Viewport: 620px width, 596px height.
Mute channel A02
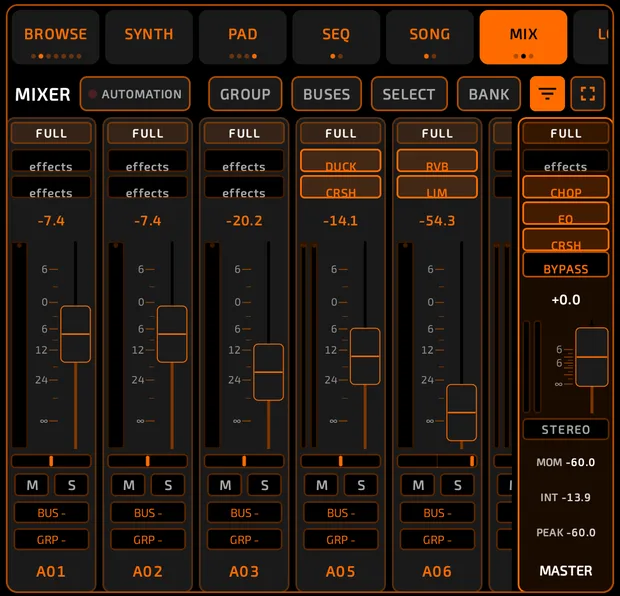pyautogui.click(x=129, y=485)
